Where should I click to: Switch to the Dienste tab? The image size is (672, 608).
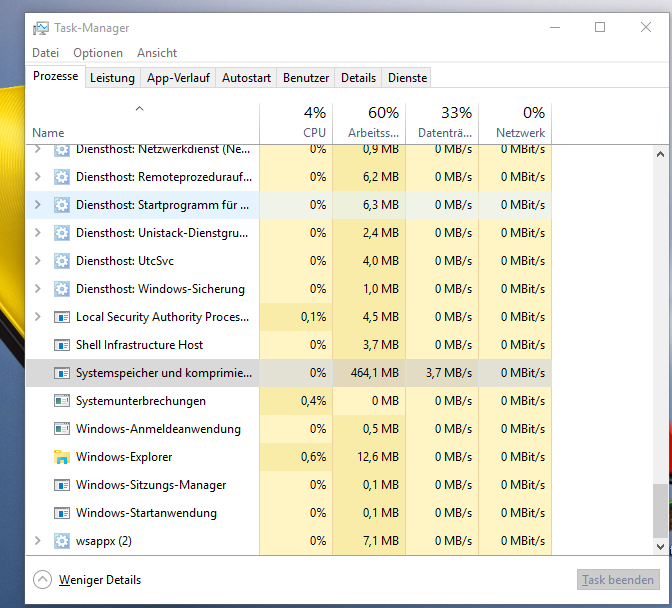tap(408, 78)
